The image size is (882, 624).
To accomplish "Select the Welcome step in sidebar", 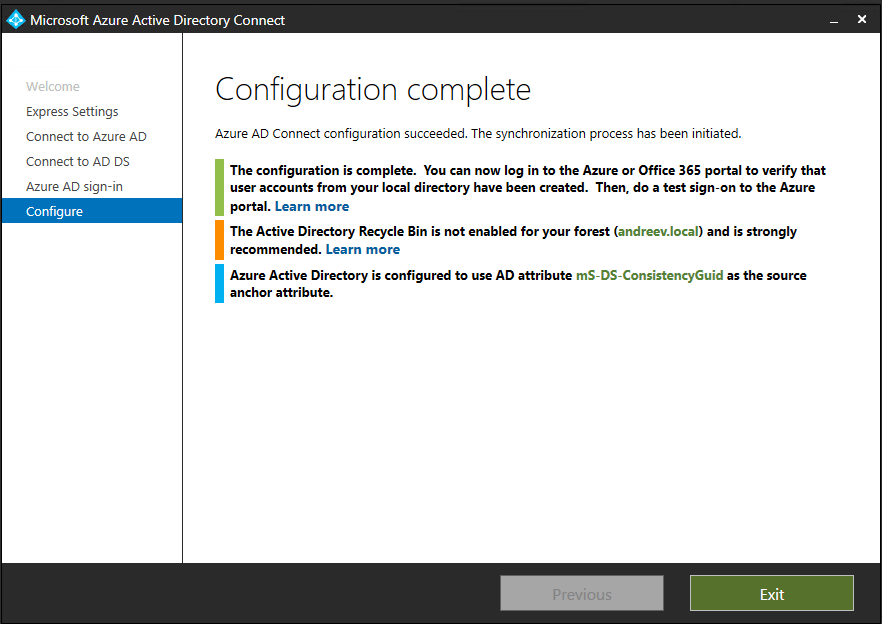I will coord(53,87).
